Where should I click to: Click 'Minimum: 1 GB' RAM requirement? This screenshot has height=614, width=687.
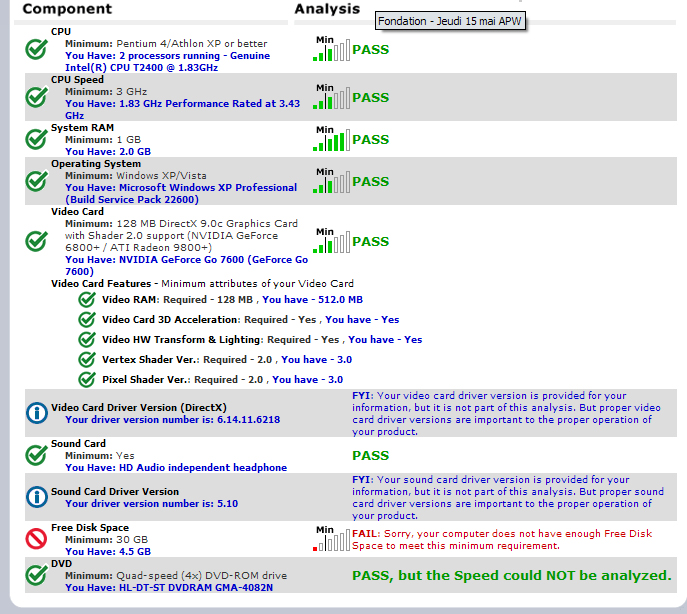(103, 140)
